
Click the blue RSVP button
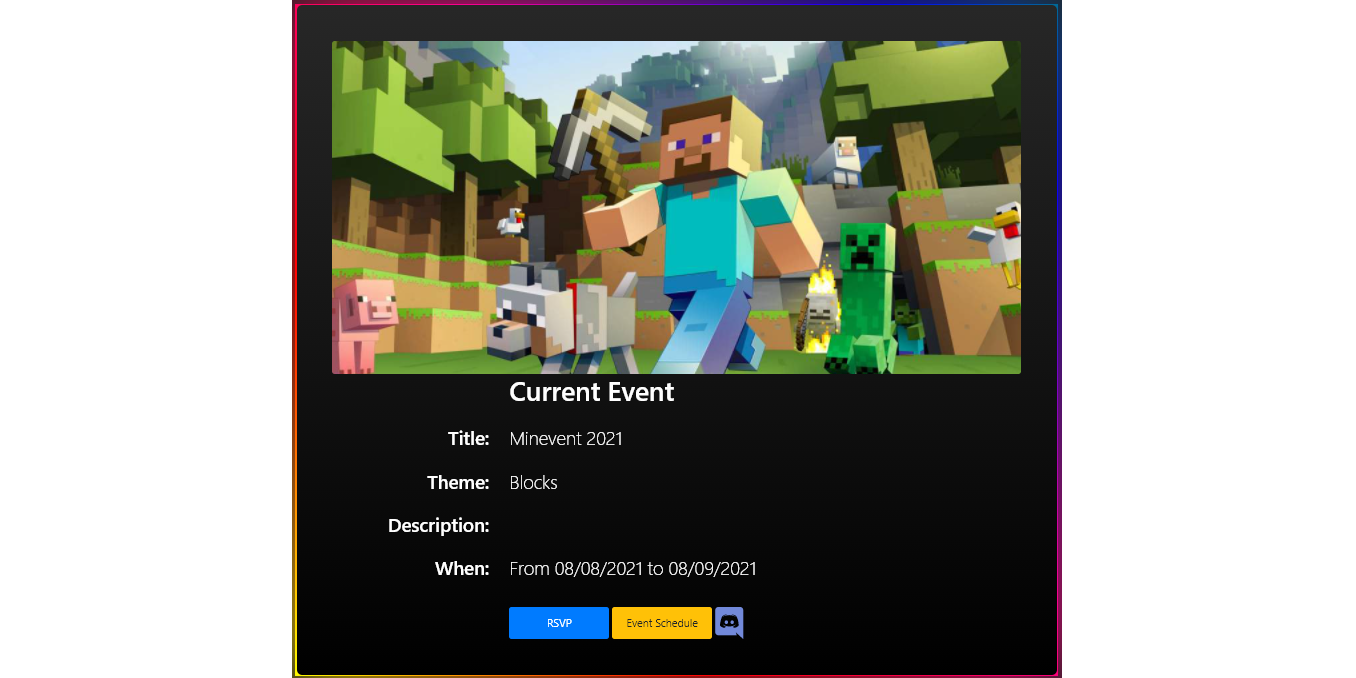[x=559, y=623]
